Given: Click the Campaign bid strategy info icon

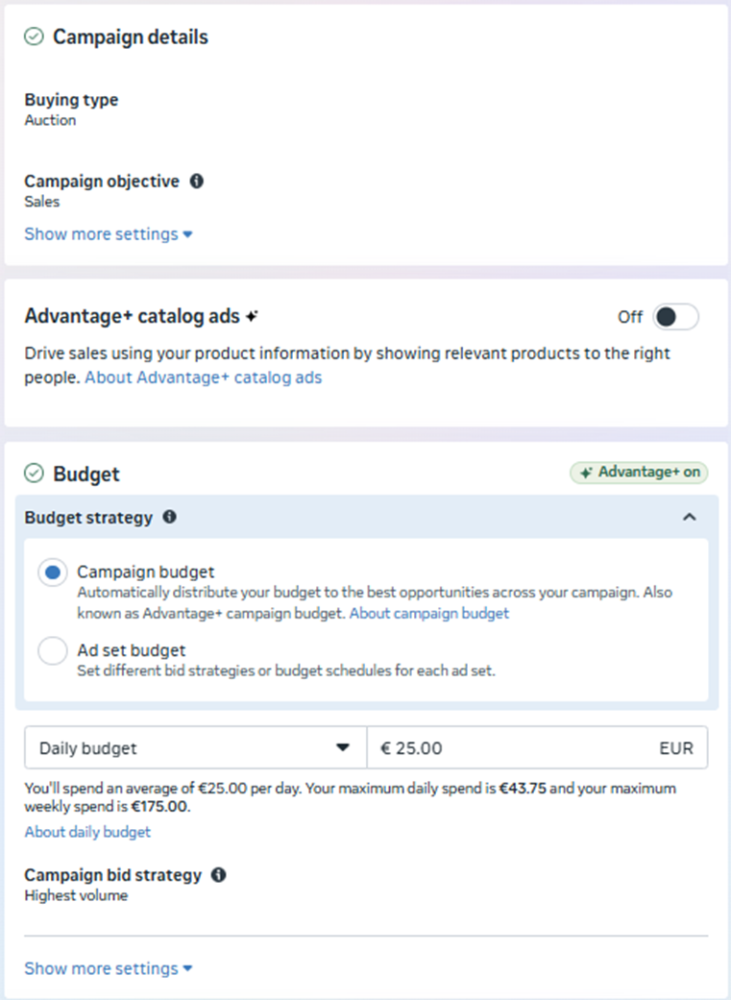Looking at the screenshot, I should (219, 875).
